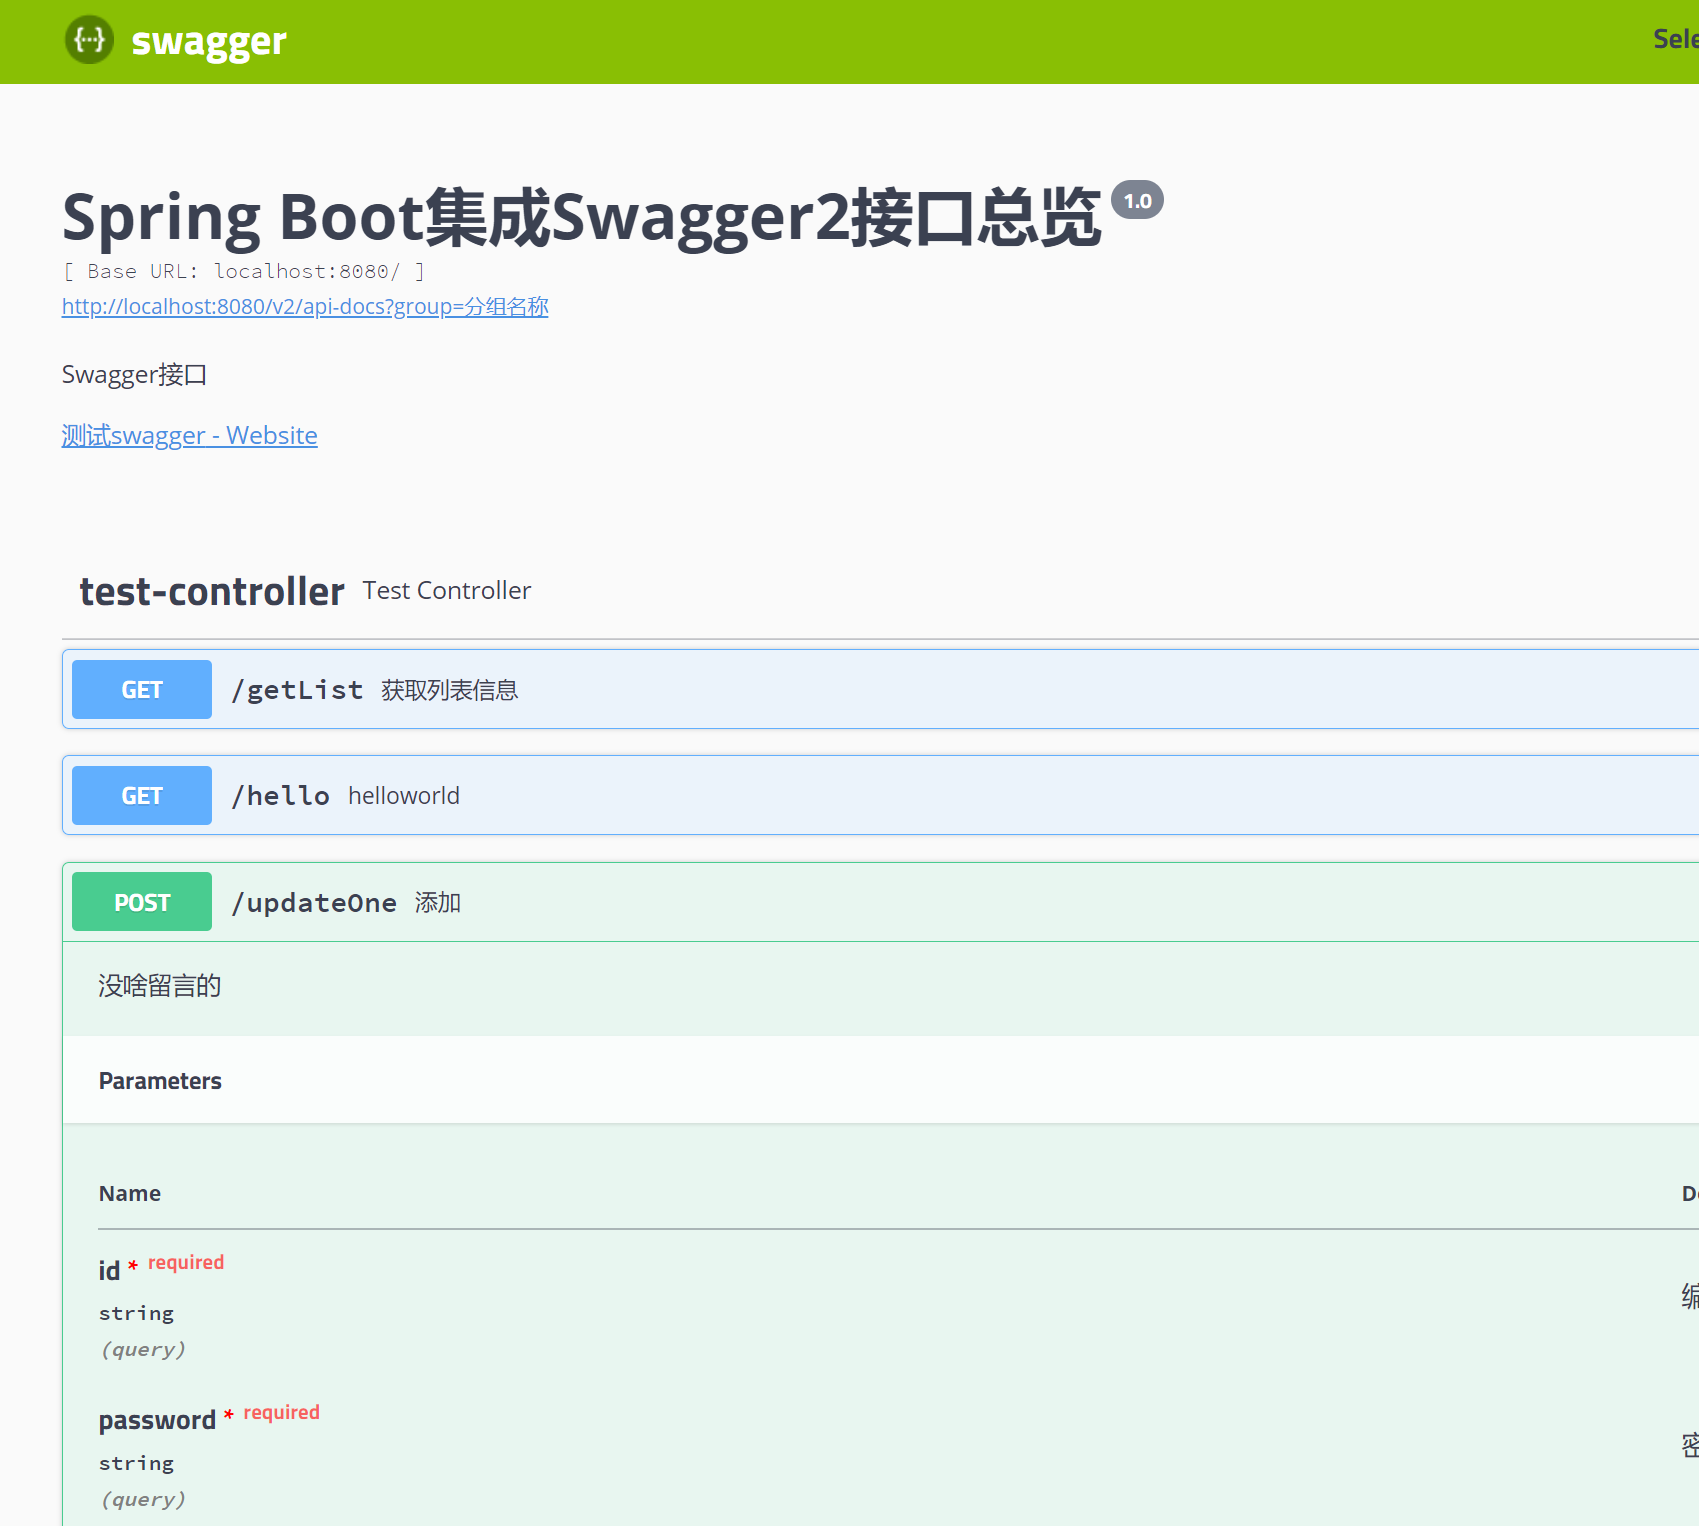The width and height of the screenshot is (1699, 1526).
Task: Click the password parameter name
Action: tap(157, 1421)
